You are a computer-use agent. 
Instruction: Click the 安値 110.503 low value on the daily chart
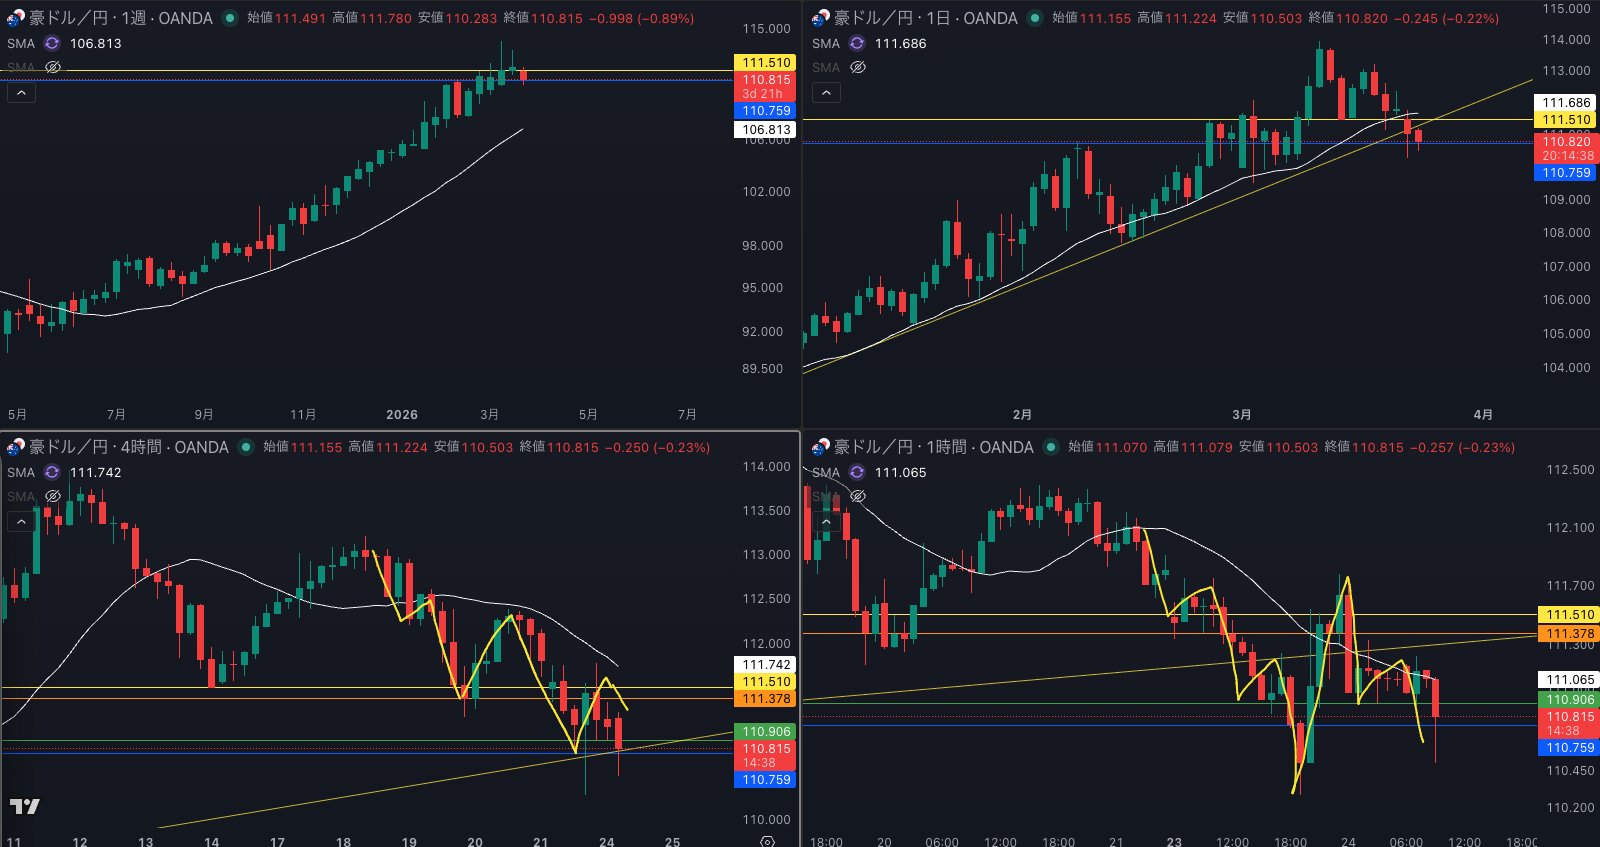point(1263,18)
